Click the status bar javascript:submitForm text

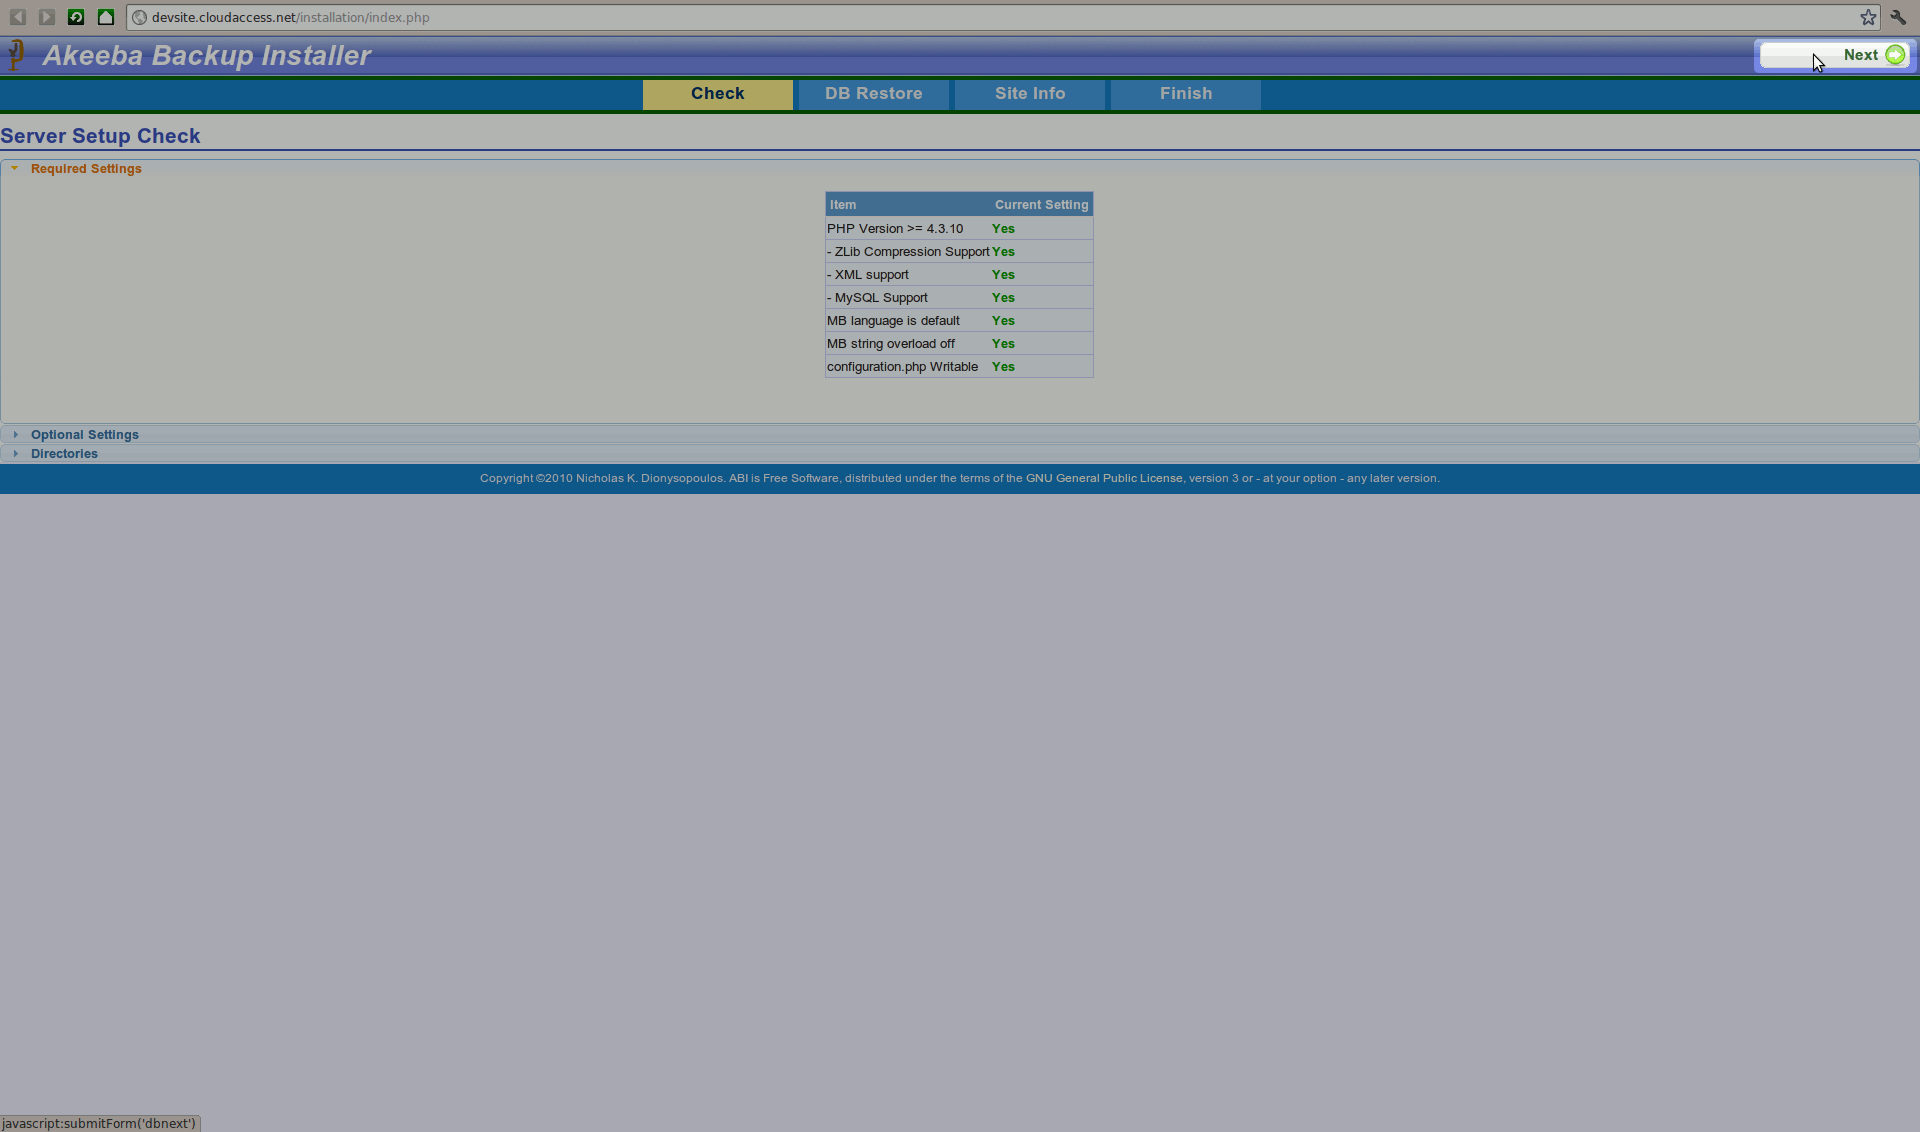point(99,1124)
